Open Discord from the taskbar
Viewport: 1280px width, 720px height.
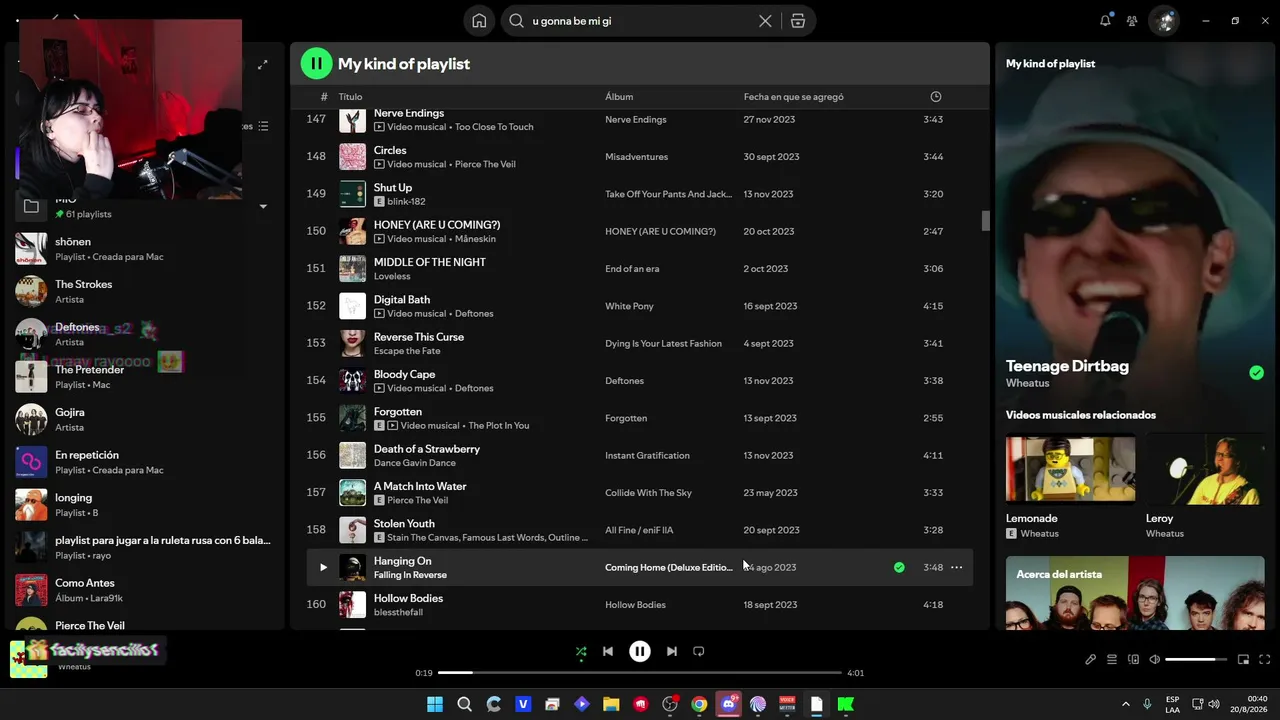point(729,704)
